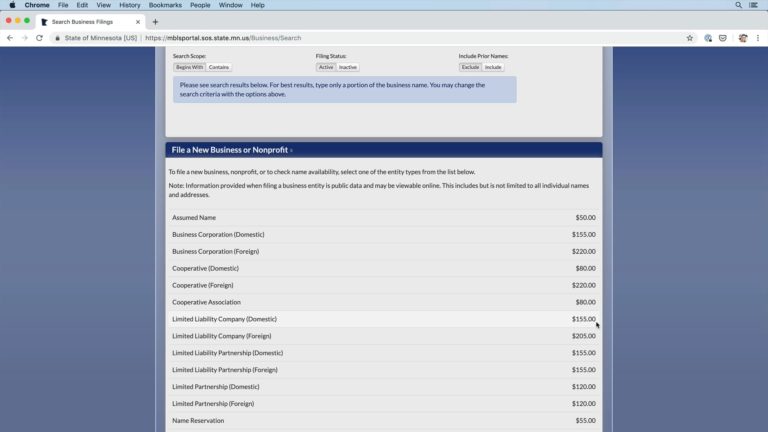The width and height of the screenshot is (768, 432).
Task: Open Chrome's three-dot menu
Action: pos(758,38)
